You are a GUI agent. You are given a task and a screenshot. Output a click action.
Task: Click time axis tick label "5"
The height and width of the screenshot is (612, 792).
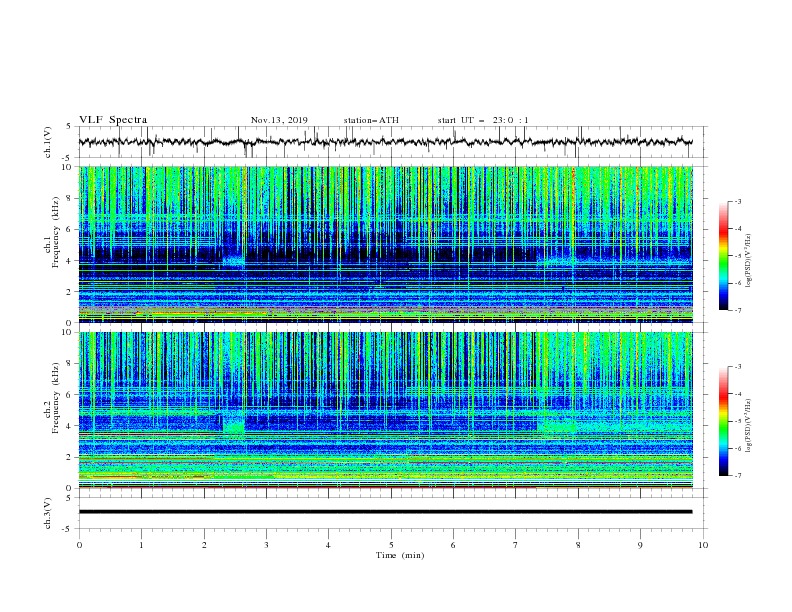[x=391, y=545]
